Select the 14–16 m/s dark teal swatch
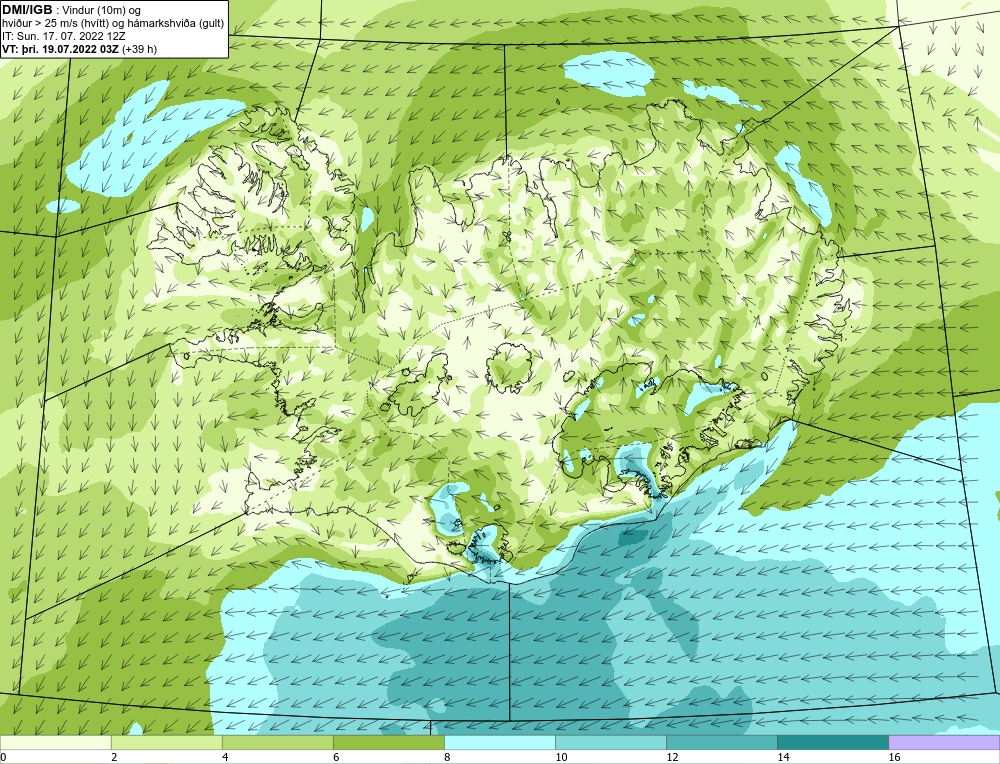The image size is (1000, 764). 832,742
